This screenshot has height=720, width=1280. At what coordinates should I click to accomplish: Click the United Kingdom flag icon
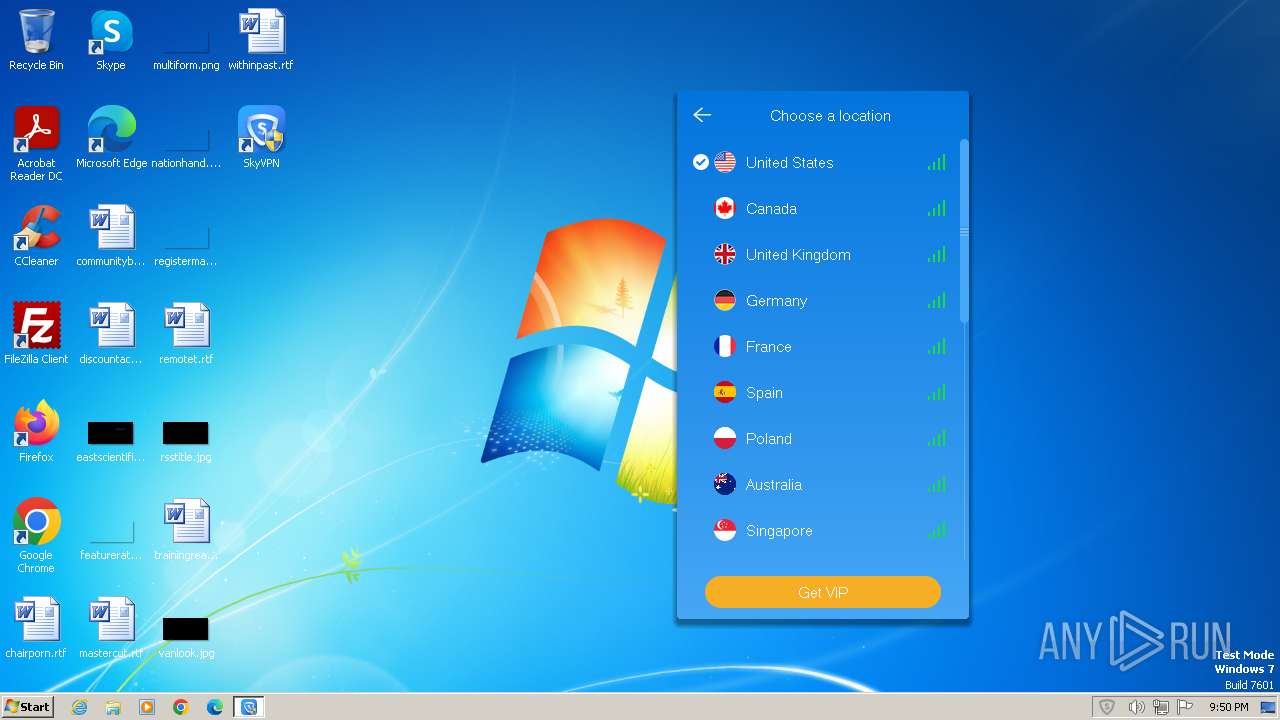(725, 254)
